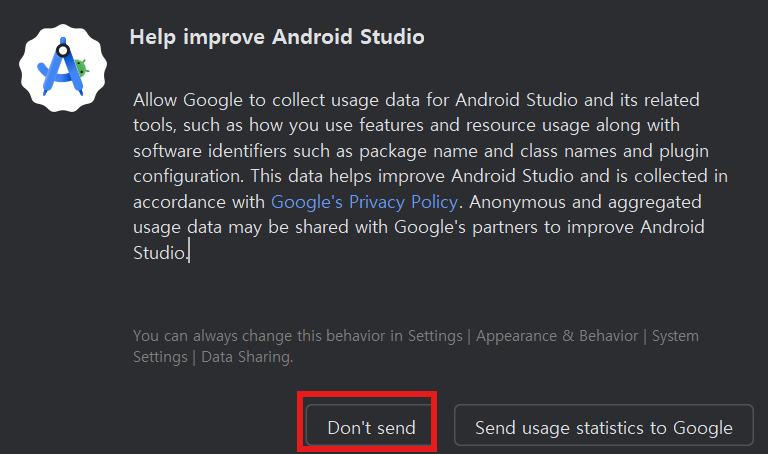
Task: Click the Android Studio logo icon
Action: tap(63, 68)
